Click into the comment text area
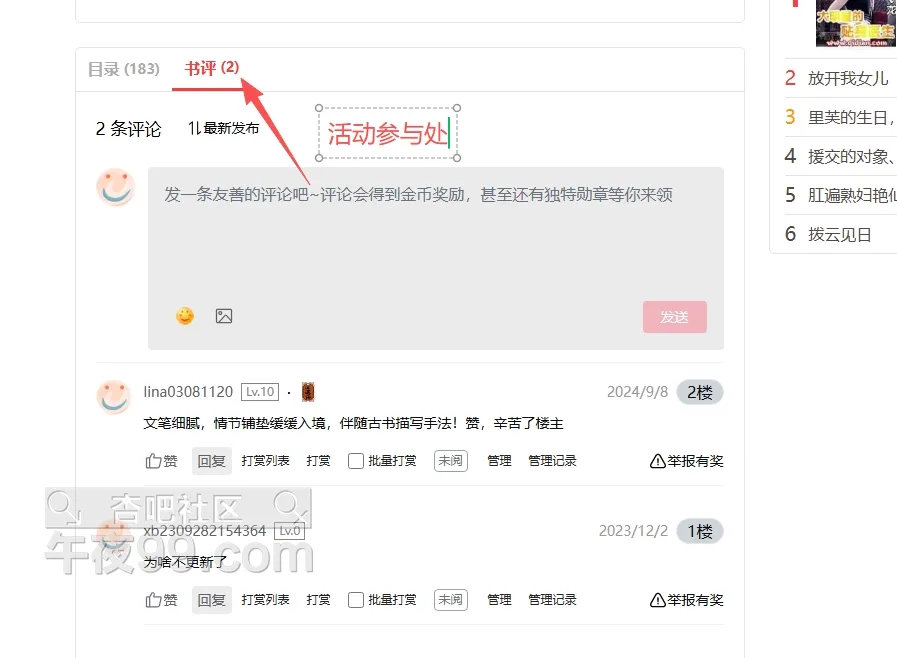This screenshot has height=658, width=897. pyautogui.click(x=436, y=235)
